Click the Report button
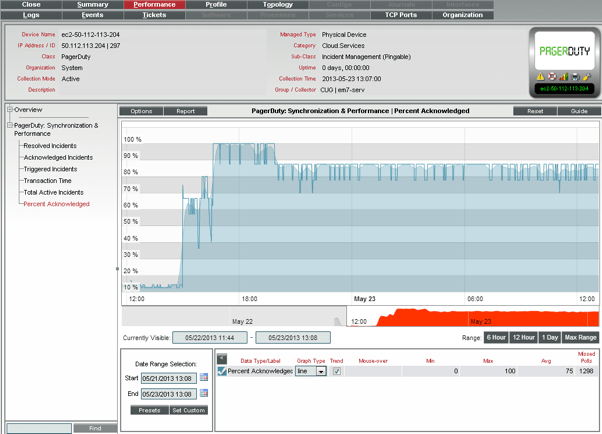This screenshot has height=434, width=602. click(x=186, y=111)
